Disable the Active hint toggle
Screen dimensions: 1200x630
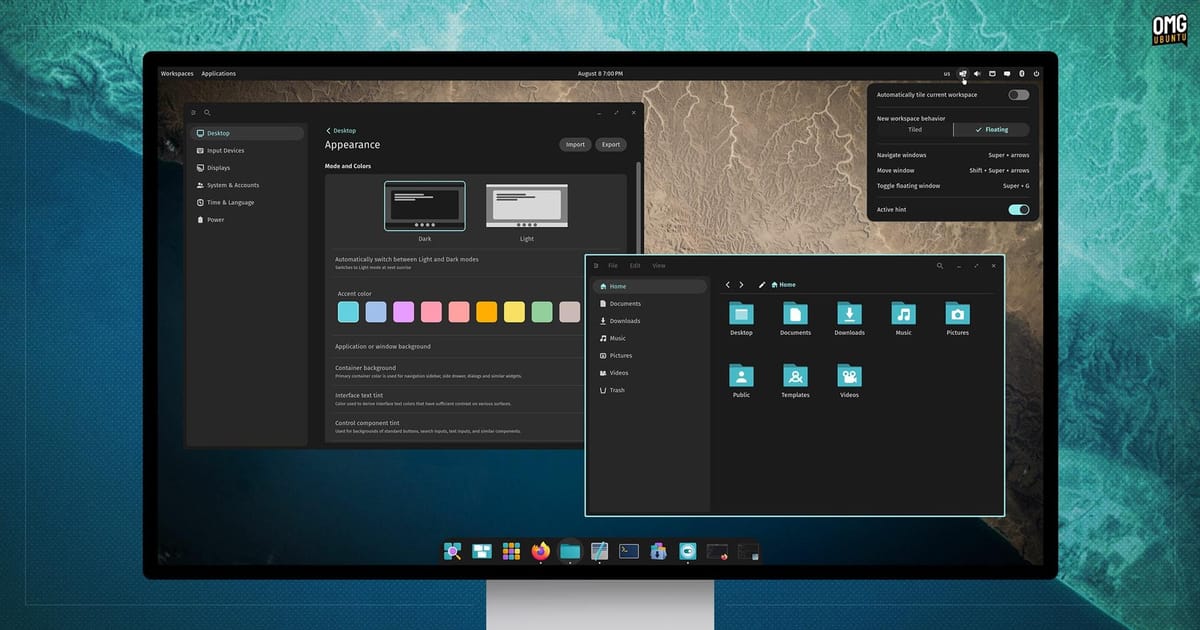(1018, 210)
